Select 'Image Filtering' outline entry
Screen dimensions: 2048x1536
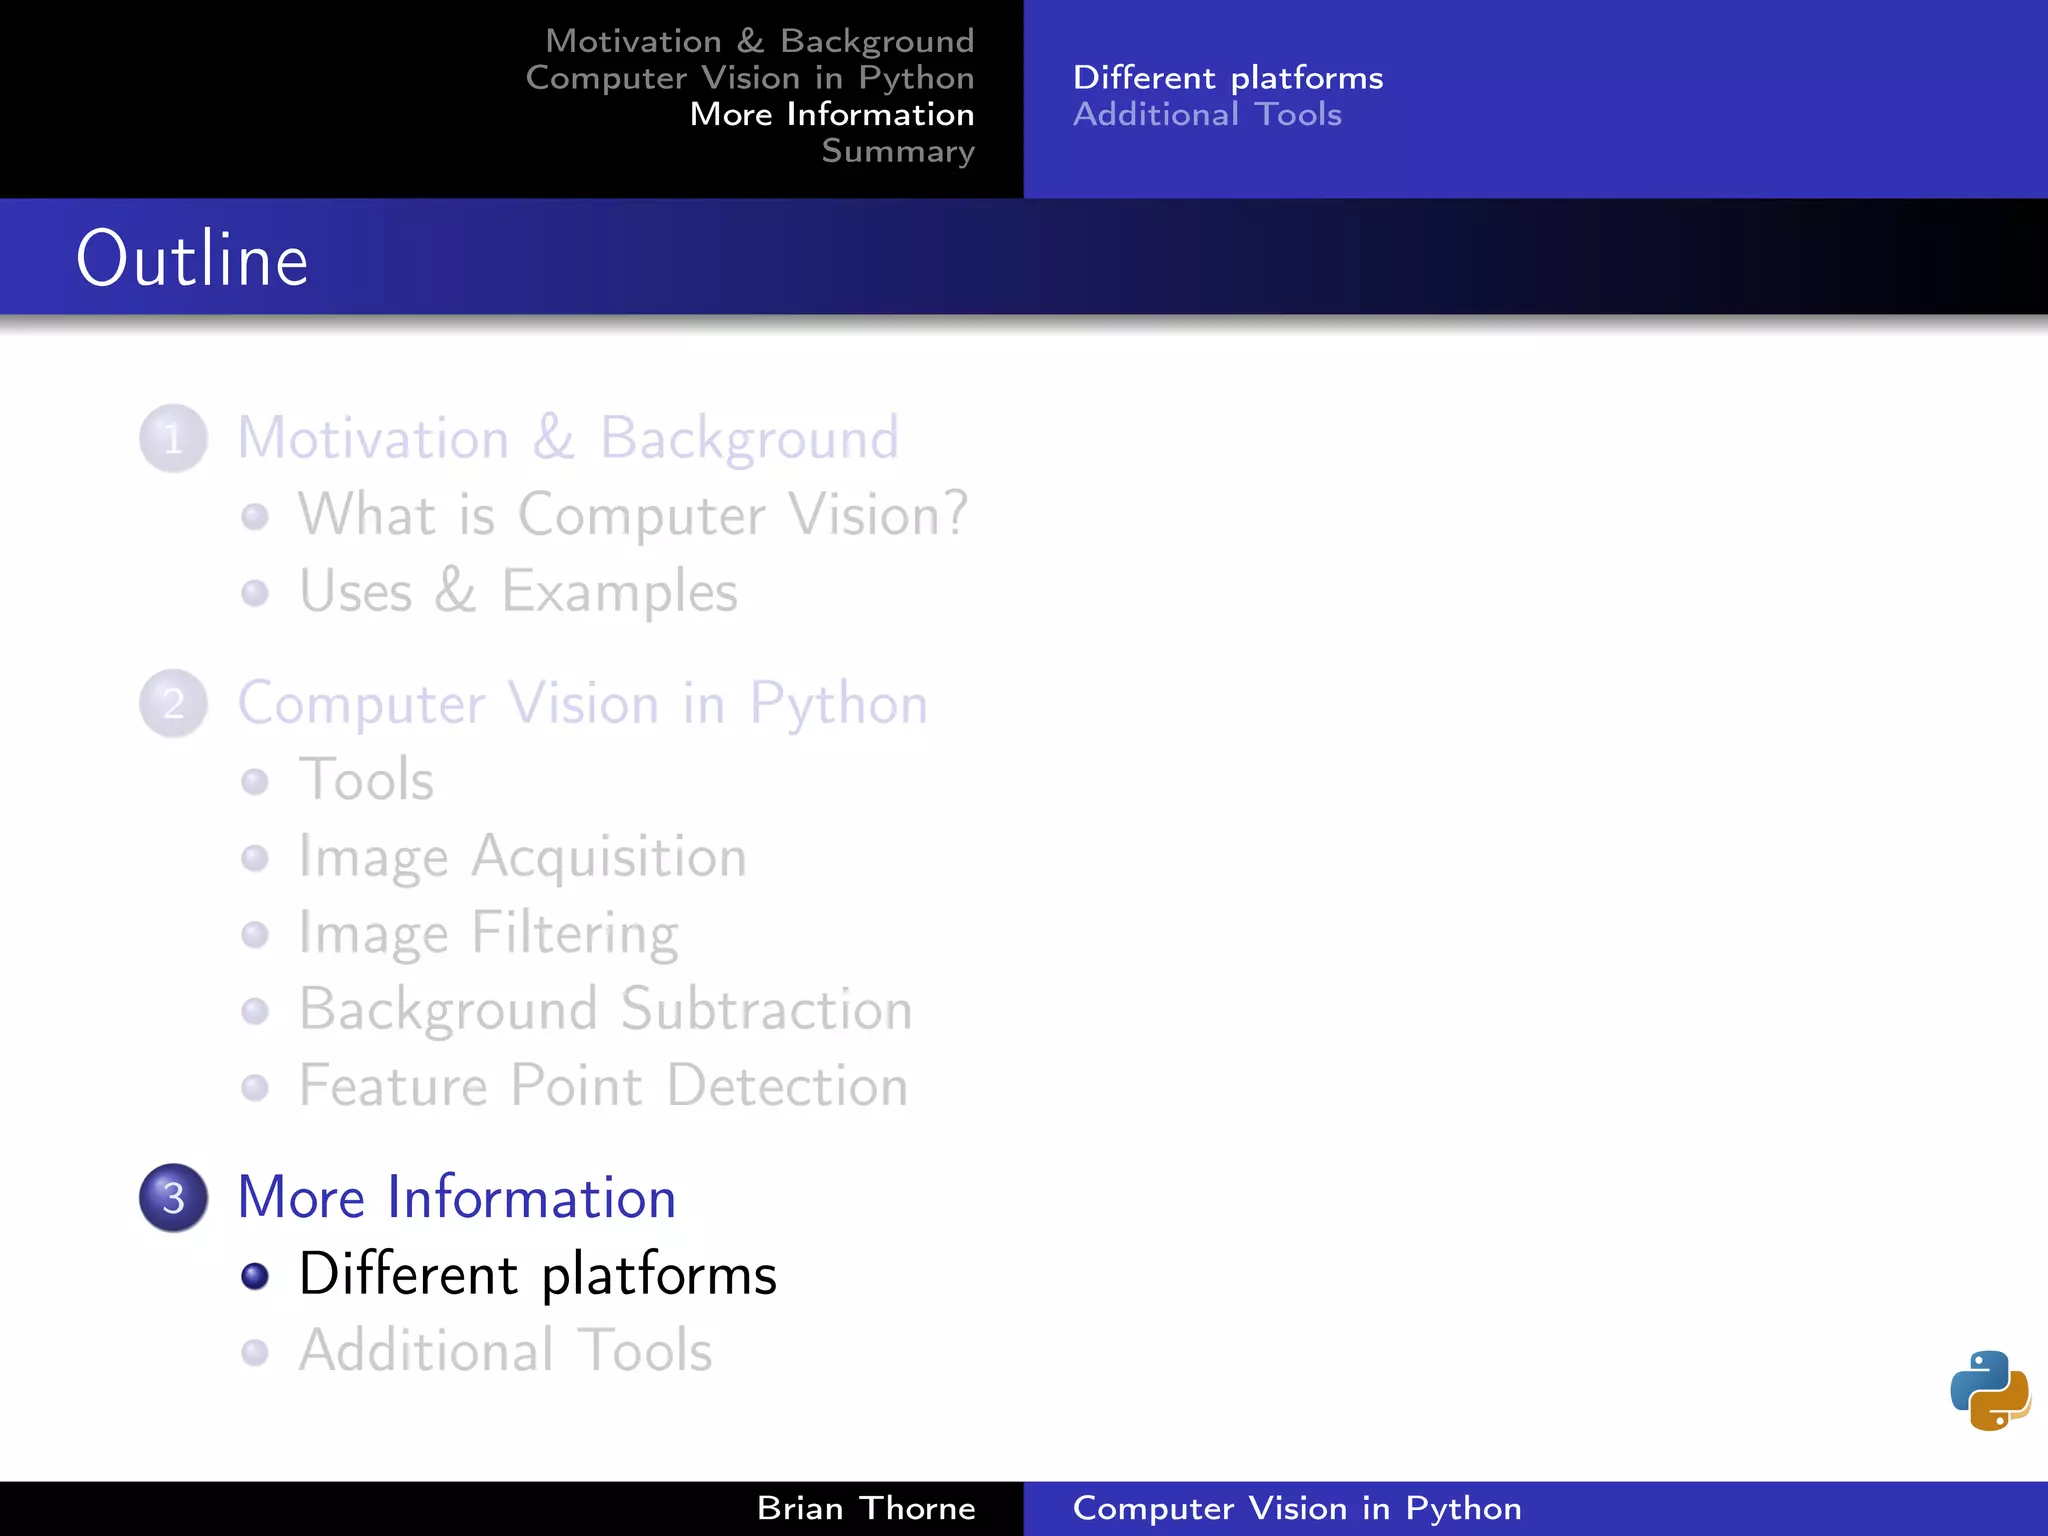tap(488, 934)
